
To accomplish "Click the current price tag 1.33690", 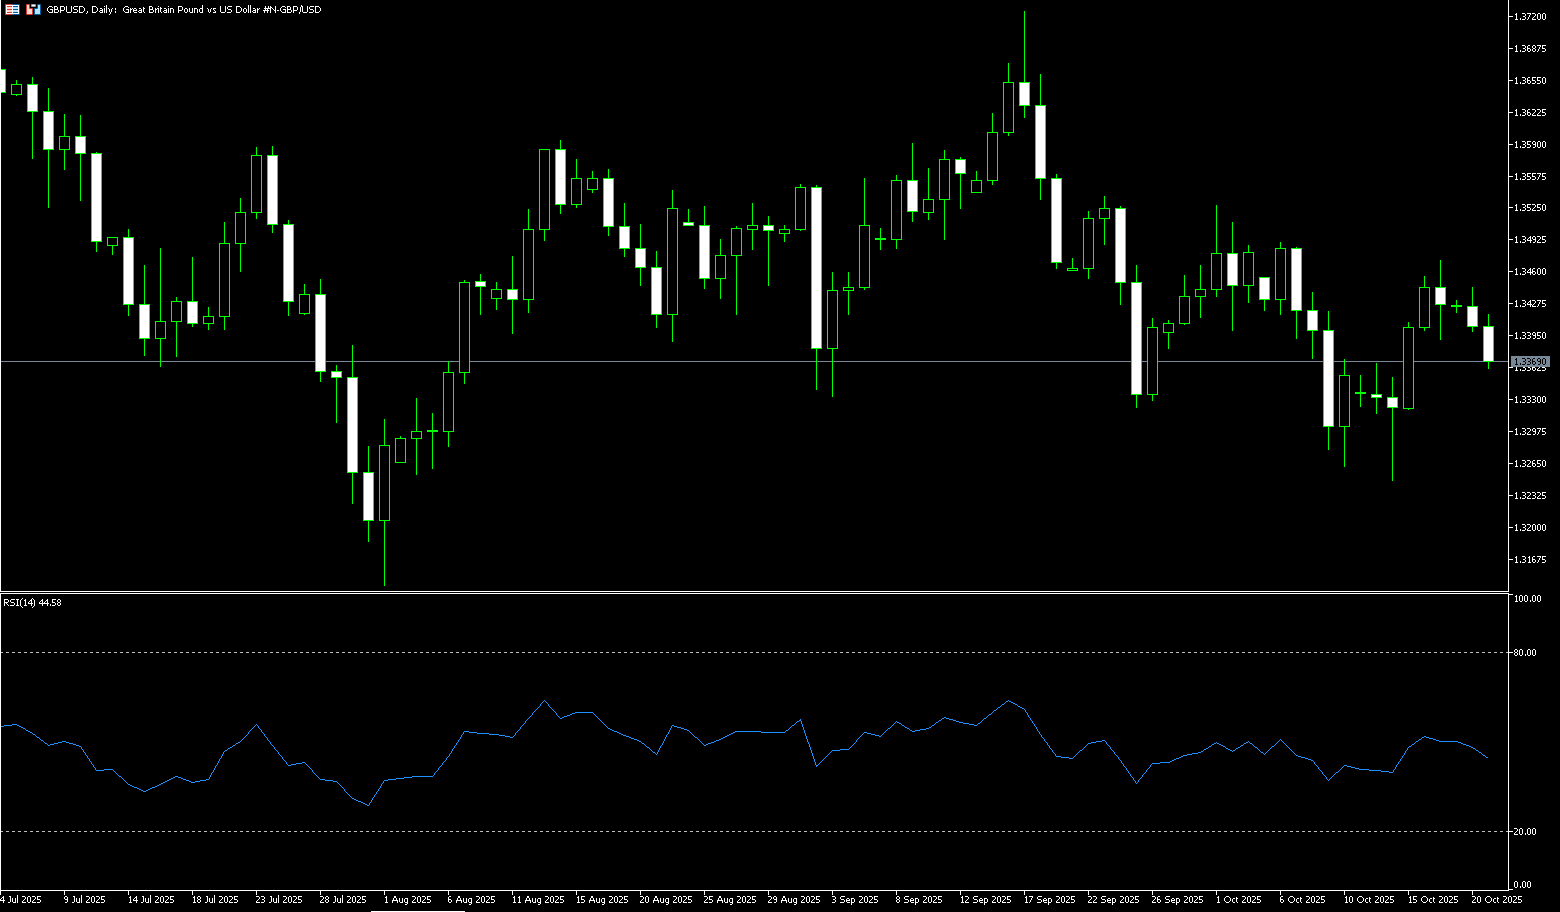I will pos(1530,362).
